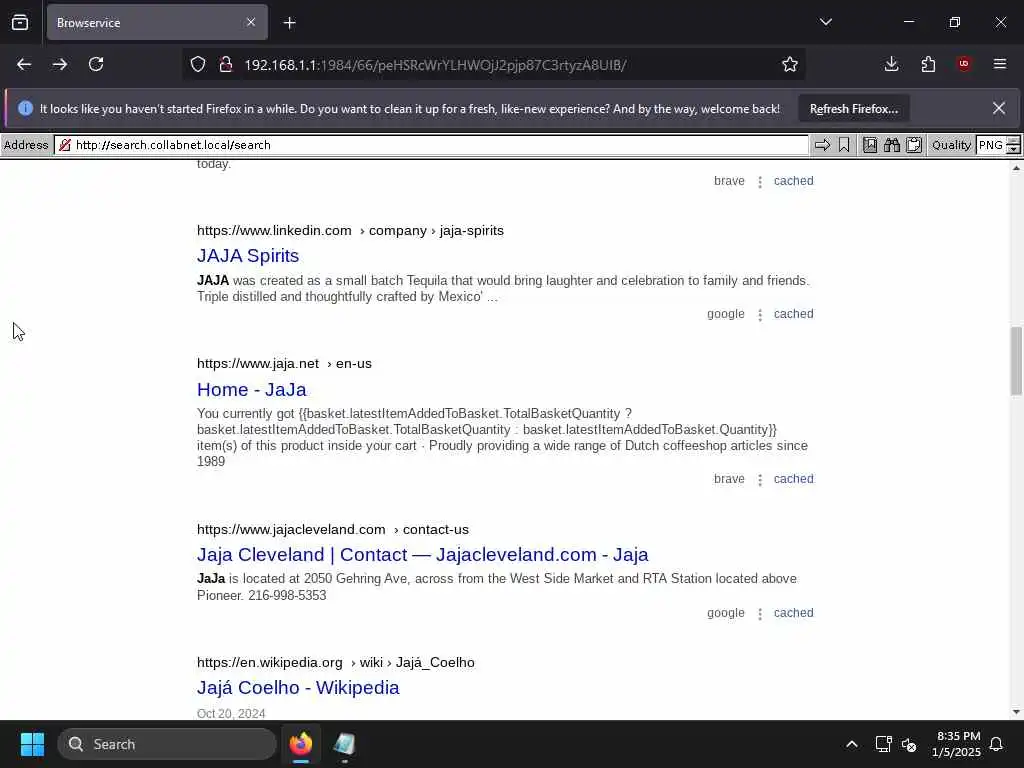Click the Browservice Address input field

pos(431,145)
